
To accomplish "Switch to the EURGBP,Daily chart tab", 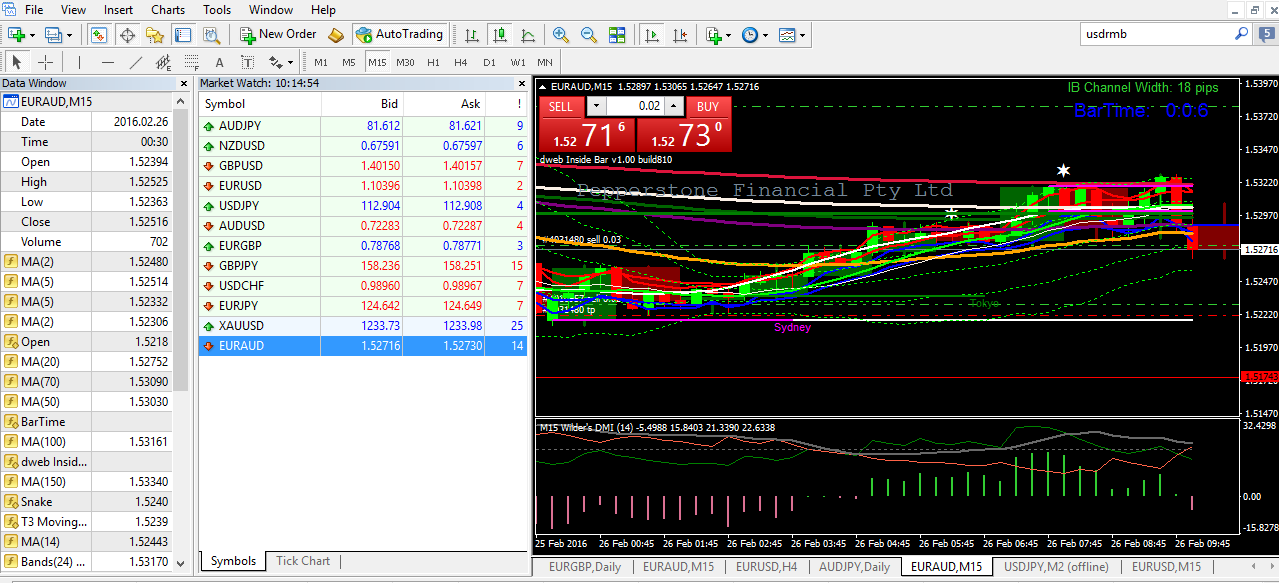I will point(586,567).
